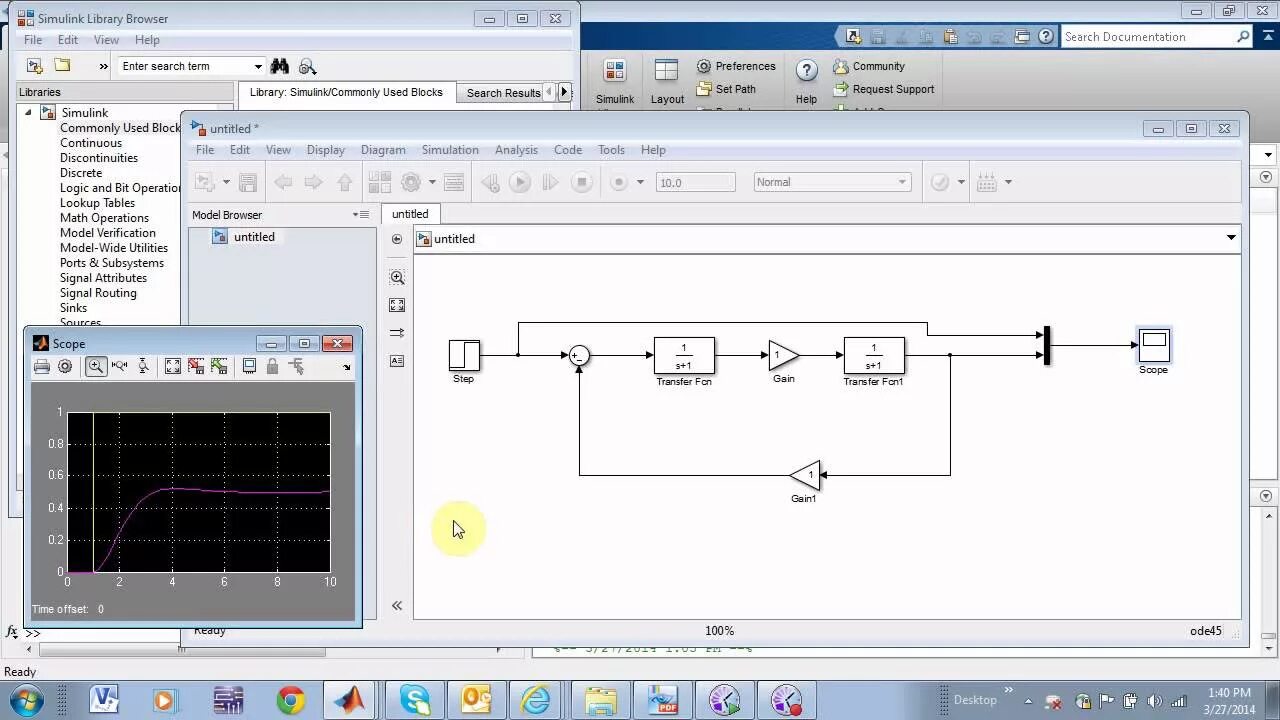Select the Step block in diagram
The image size is (1280, 720).
(x=464, y=355)
